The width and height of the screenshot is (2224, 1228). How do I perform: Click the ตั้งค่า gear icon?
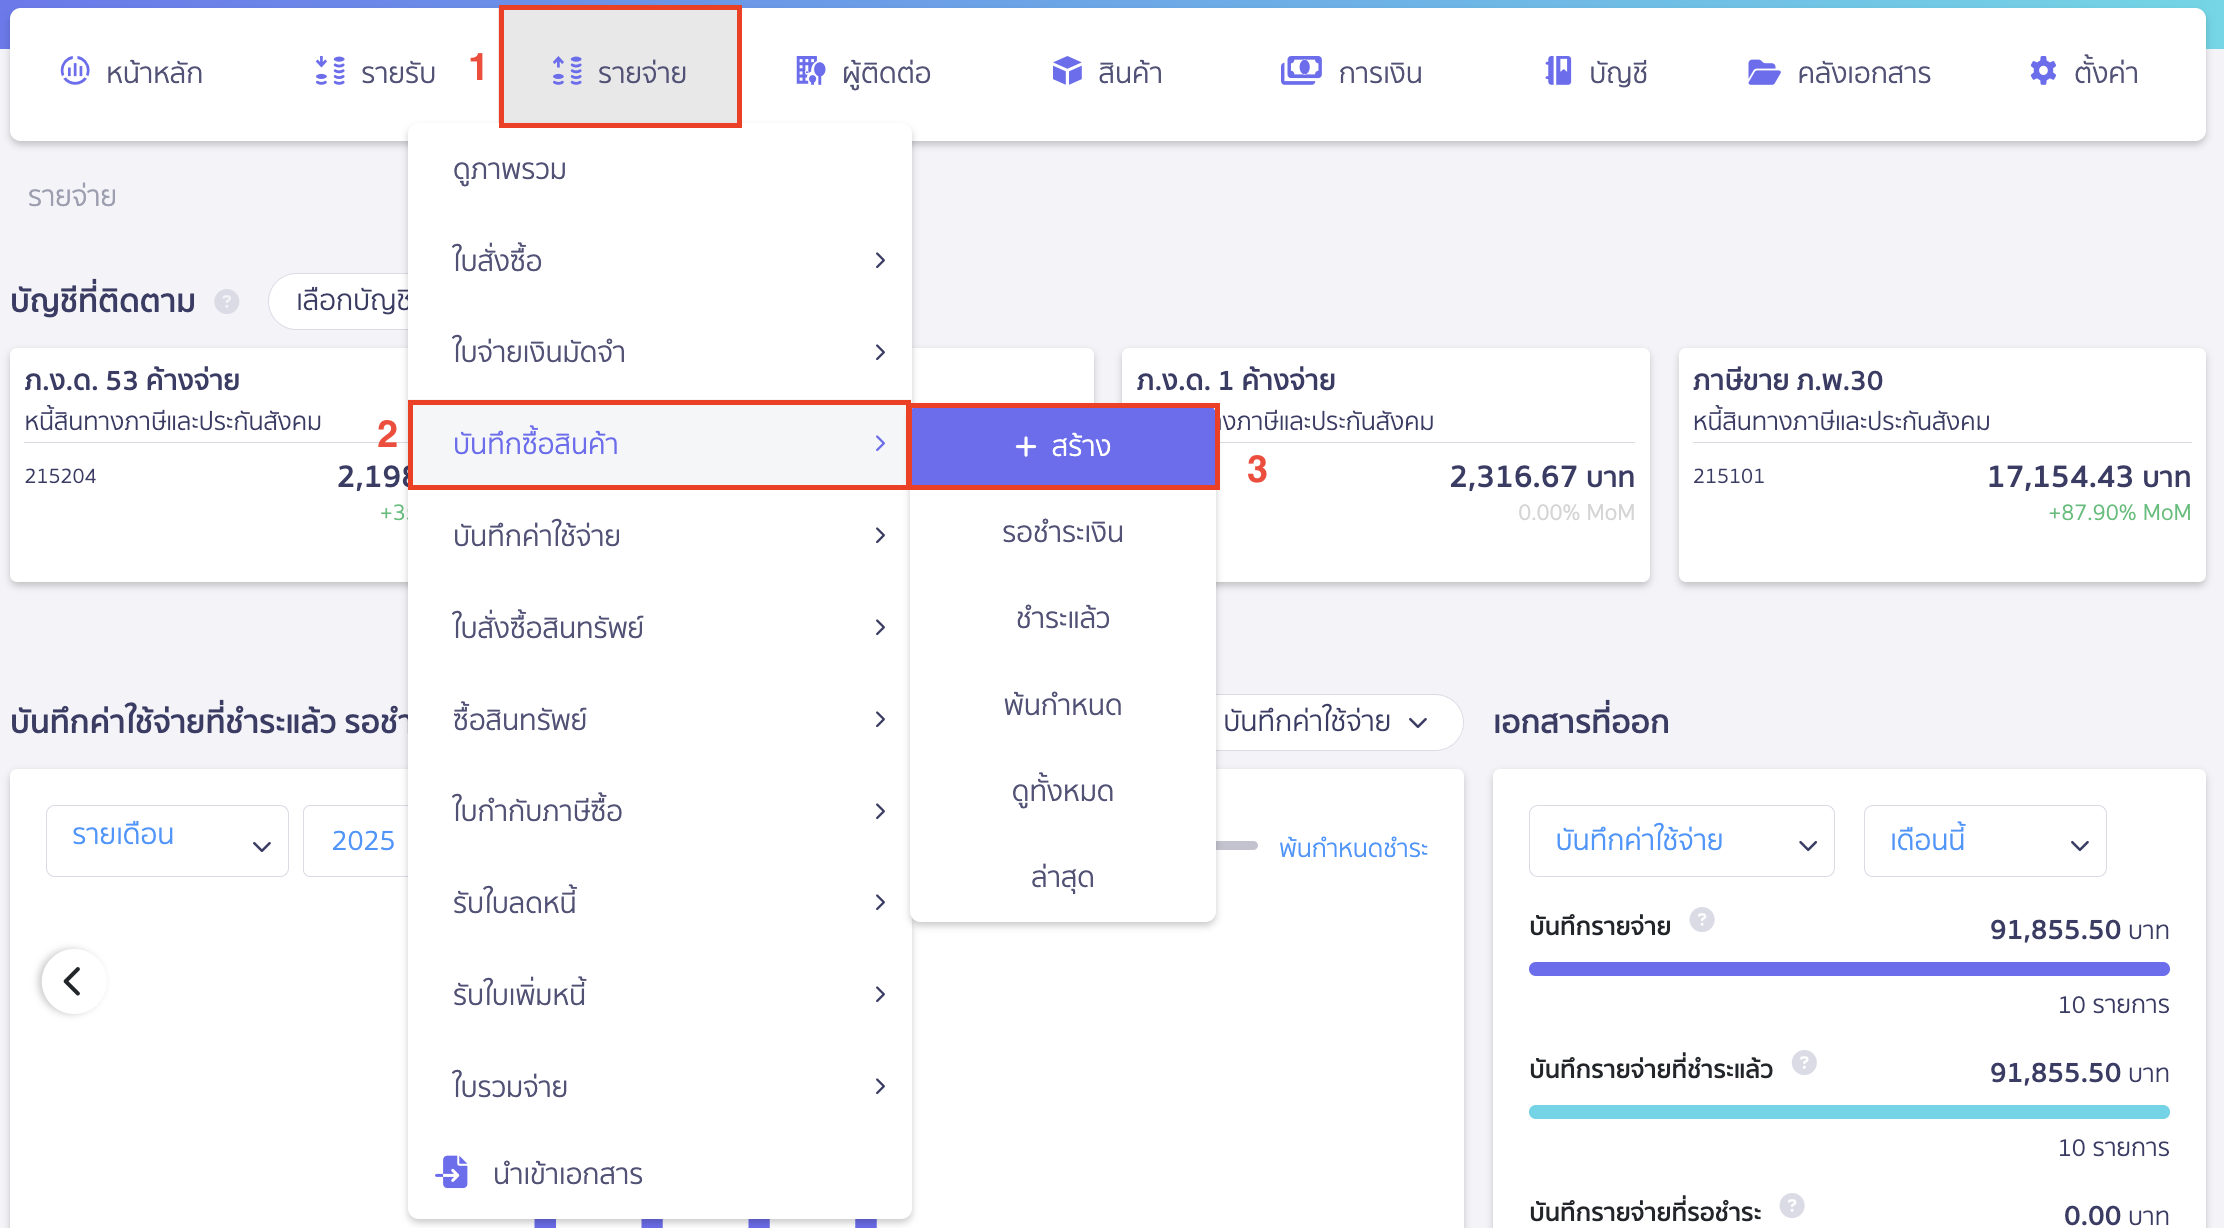tap(2043, 70)
